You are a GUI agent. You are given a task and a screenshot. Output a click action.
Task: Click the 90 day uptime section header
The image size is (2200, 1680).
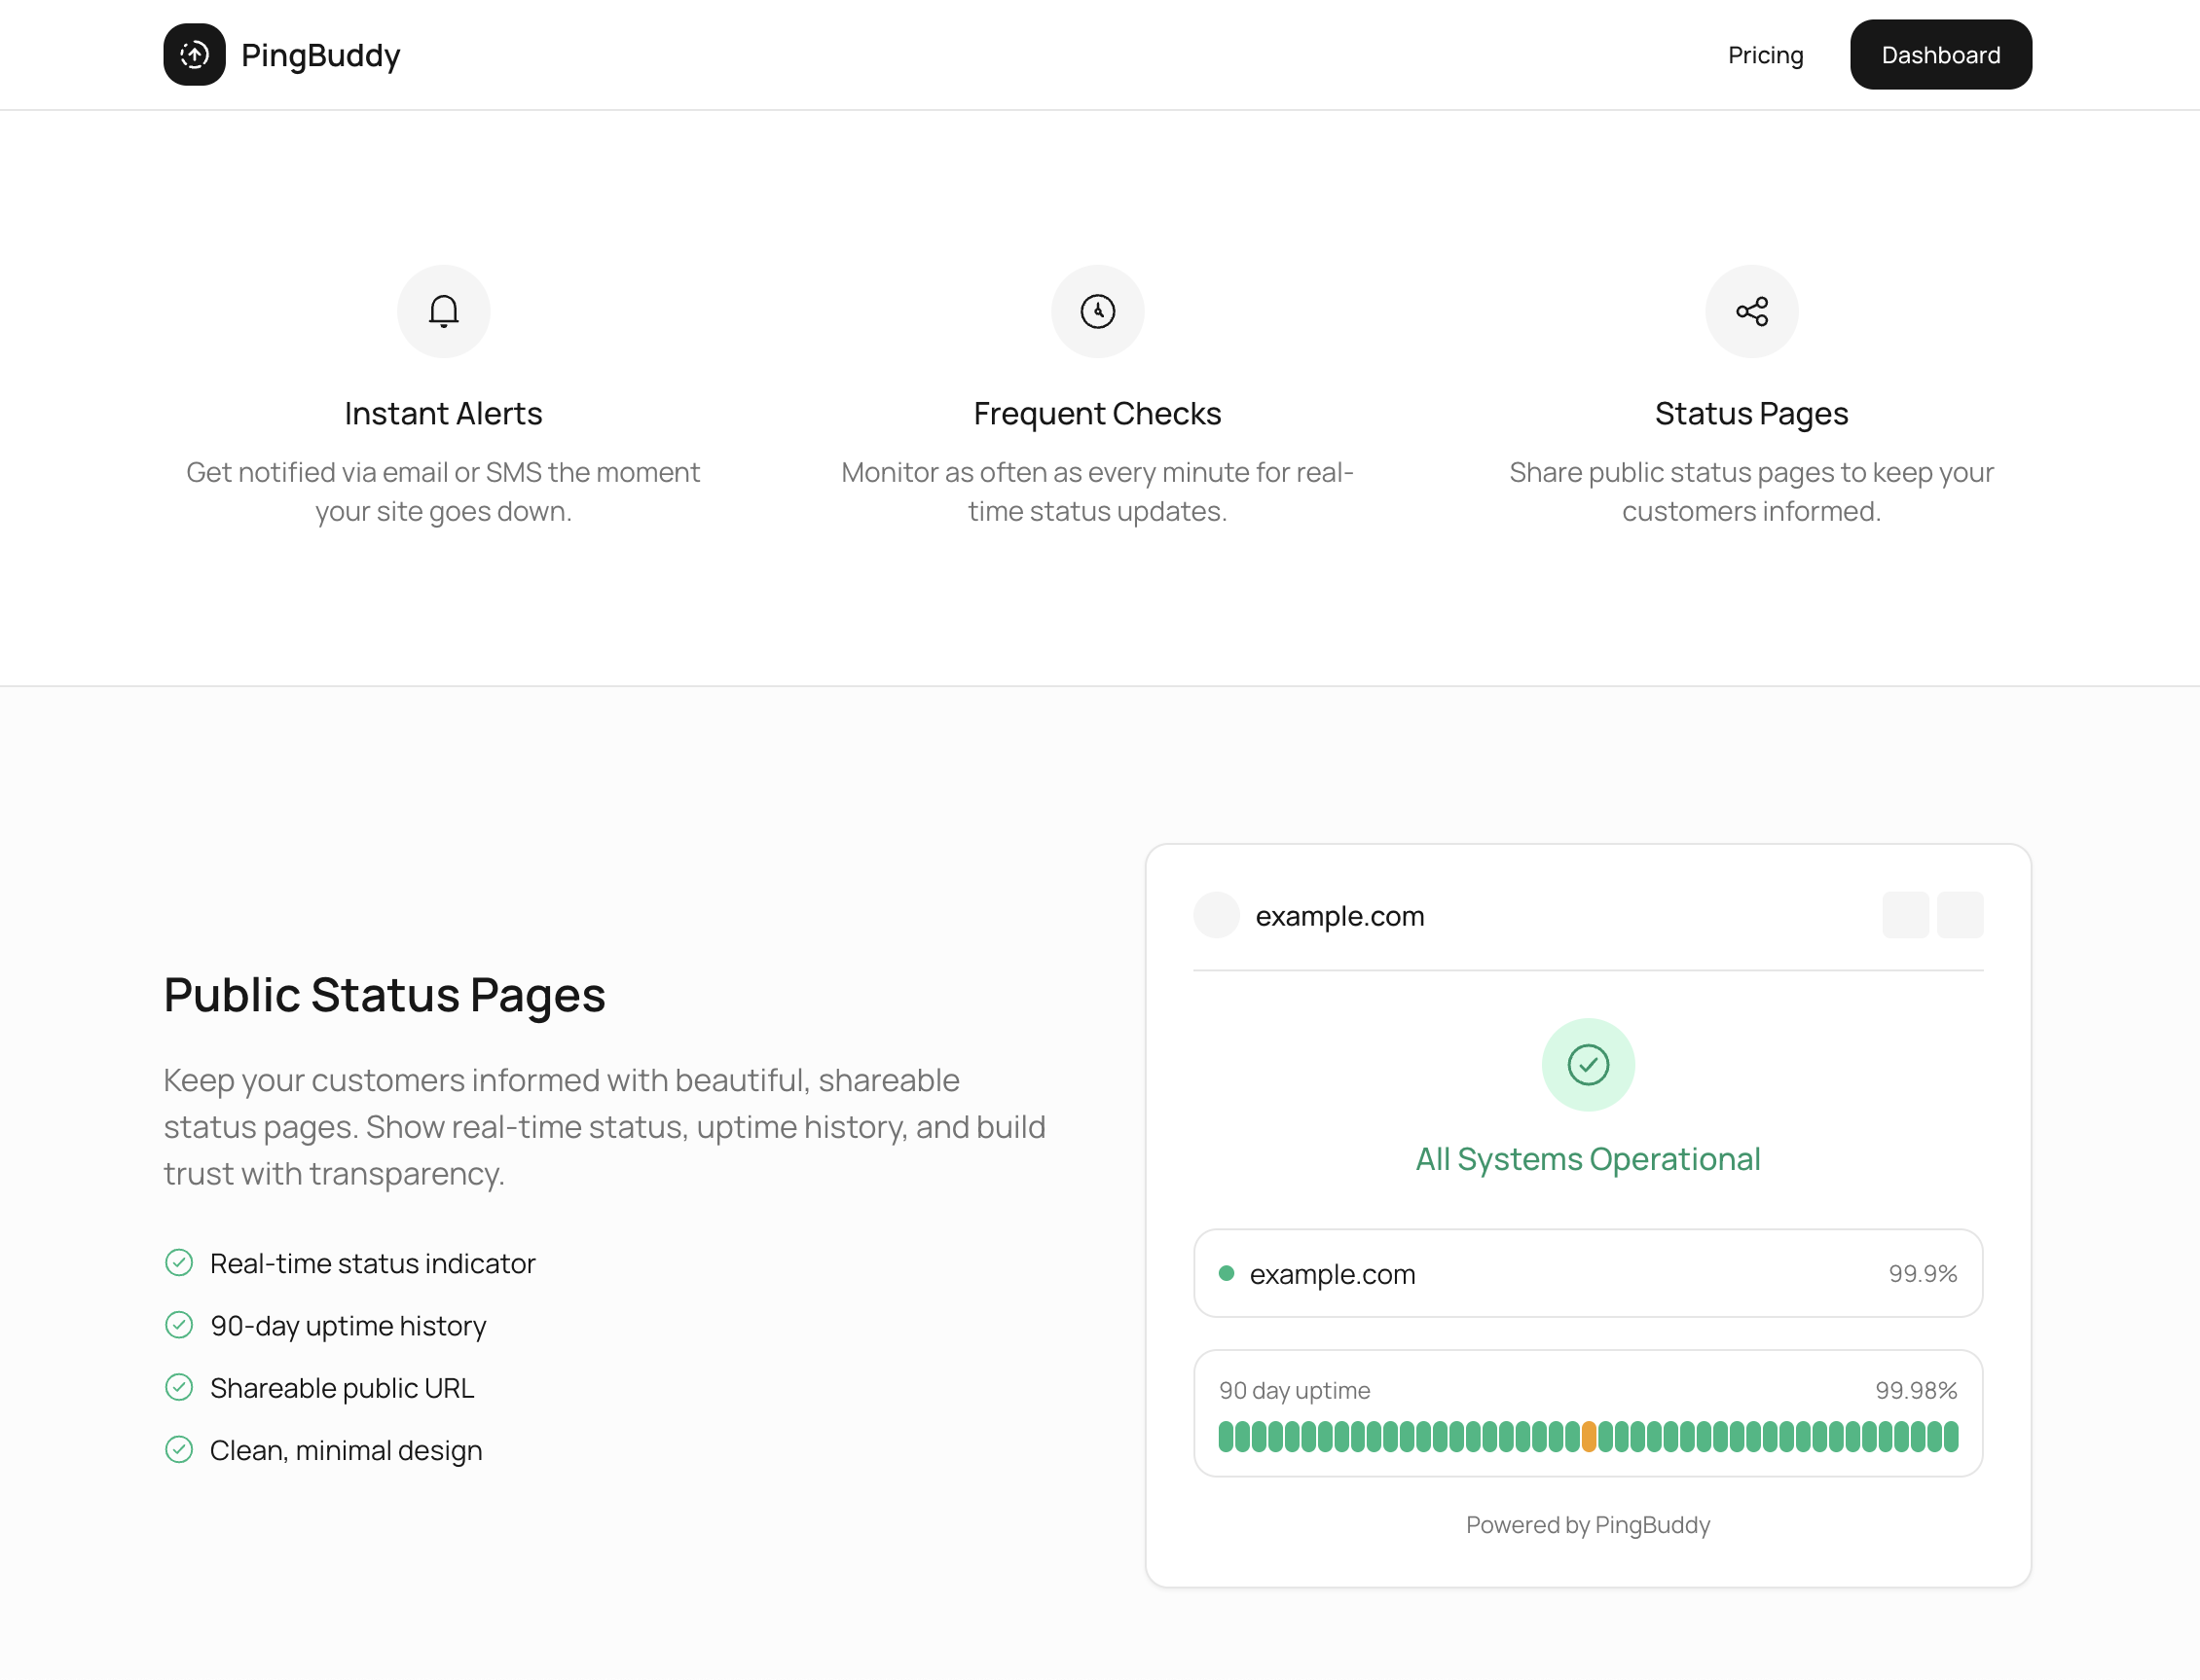tap(1294, 1390)
